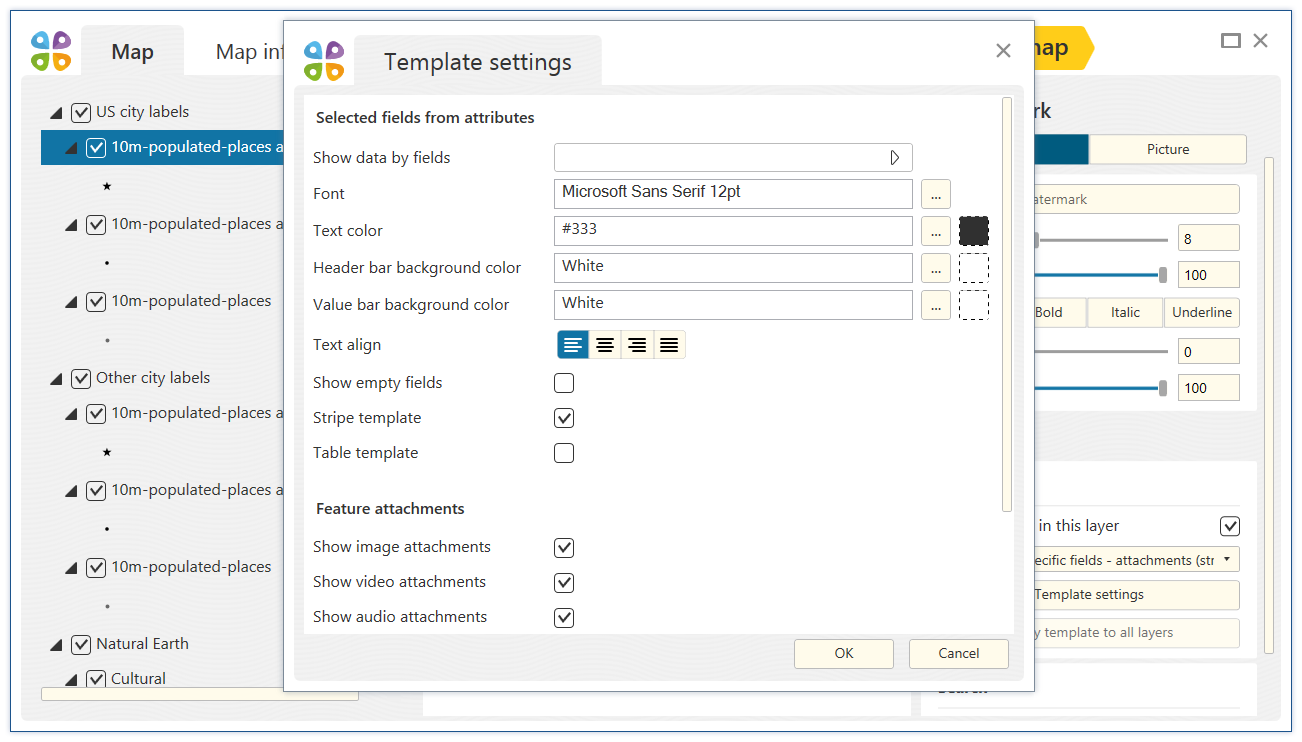Viewport: 1302px width, 742px height.
Task: Select the Picture tab in watermark panel
Action: click(1168, 149)
